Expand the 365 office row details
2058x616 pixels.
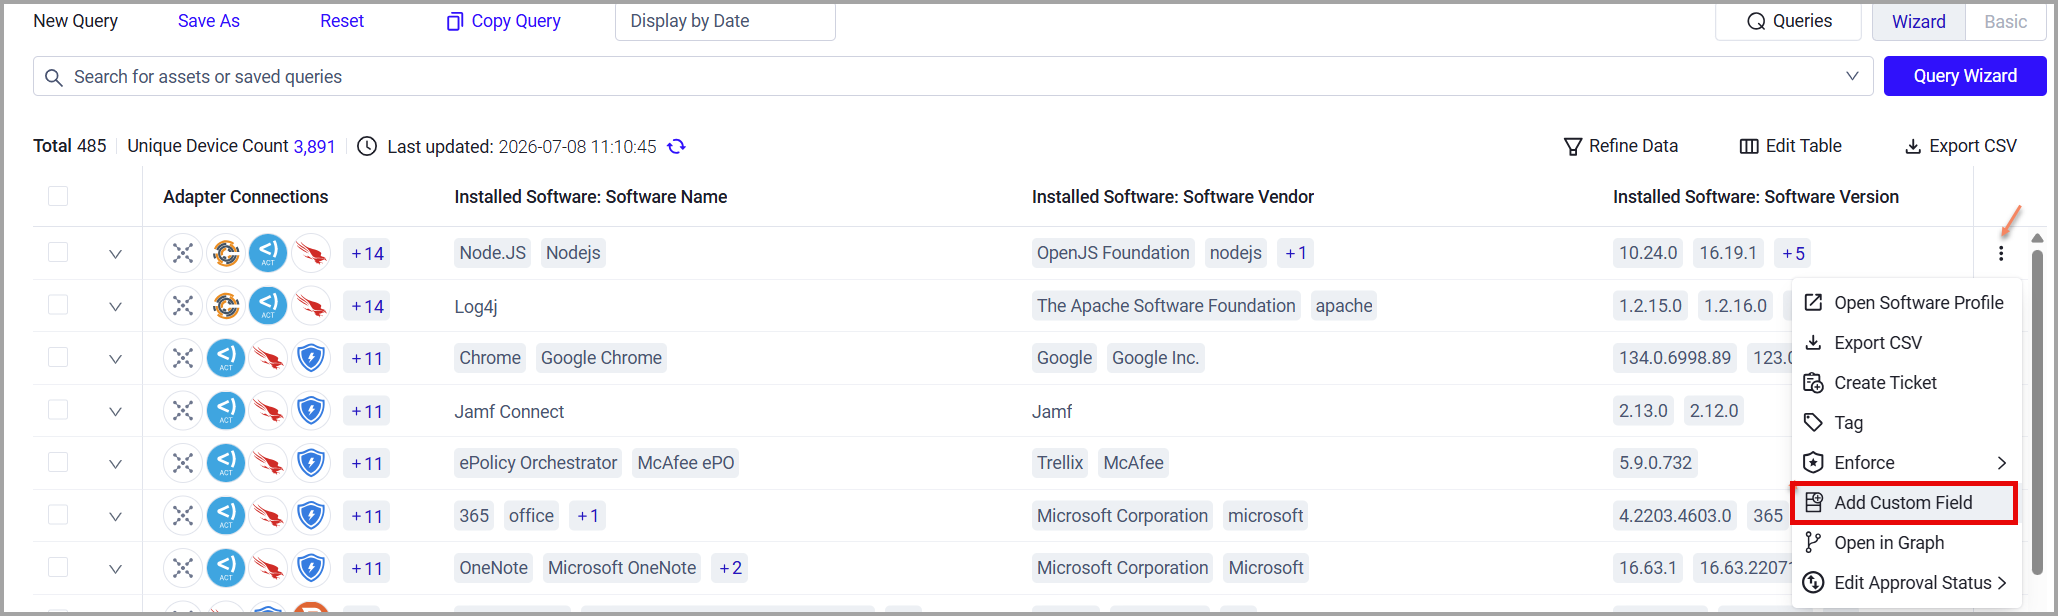(x=115, y=516)
